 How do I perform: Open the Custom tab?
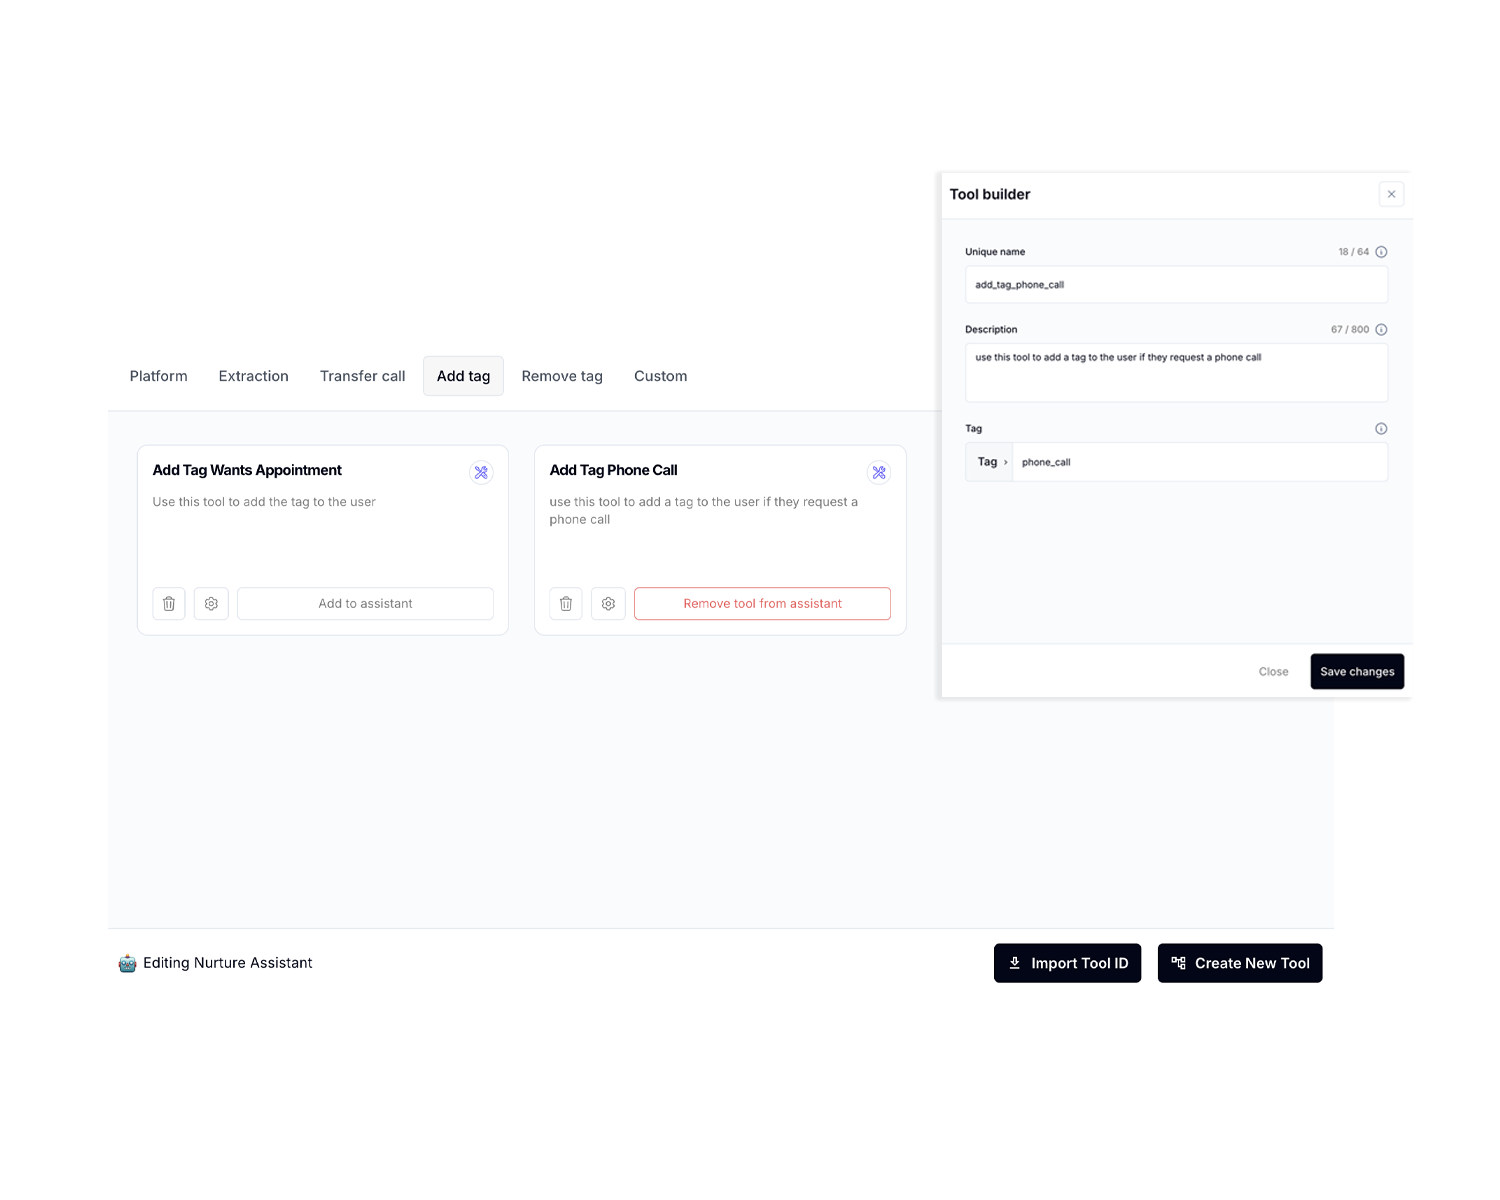(661, 376)
